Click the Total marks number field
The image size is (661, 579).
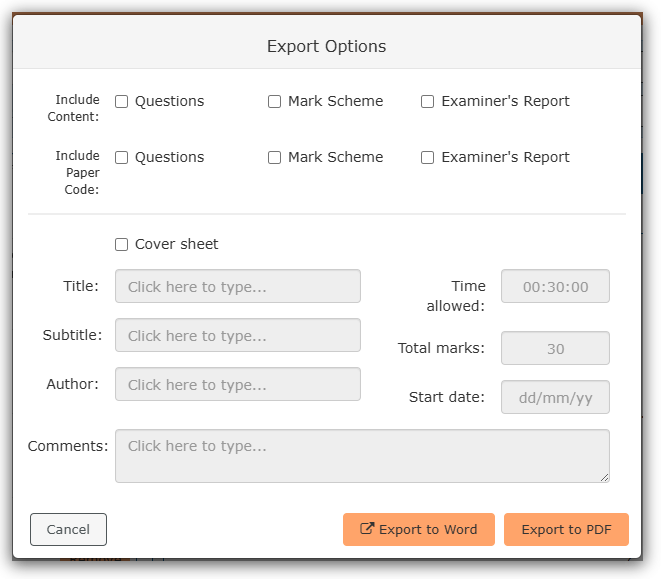pyautogui.click(x=555, y=348)
